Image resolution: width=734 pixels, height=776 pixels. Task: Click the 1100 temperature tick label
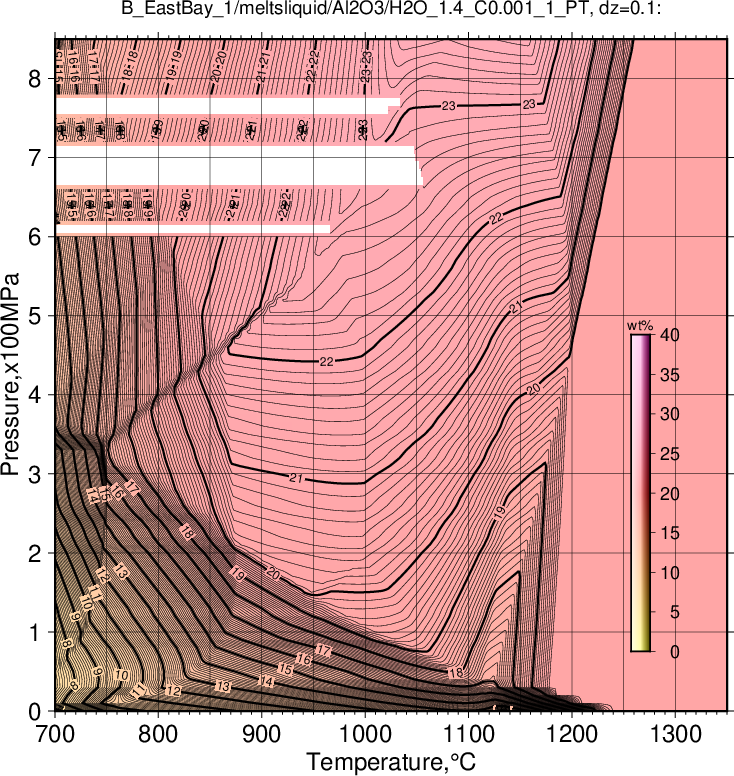pyautogui.click(x=468, y=734)
